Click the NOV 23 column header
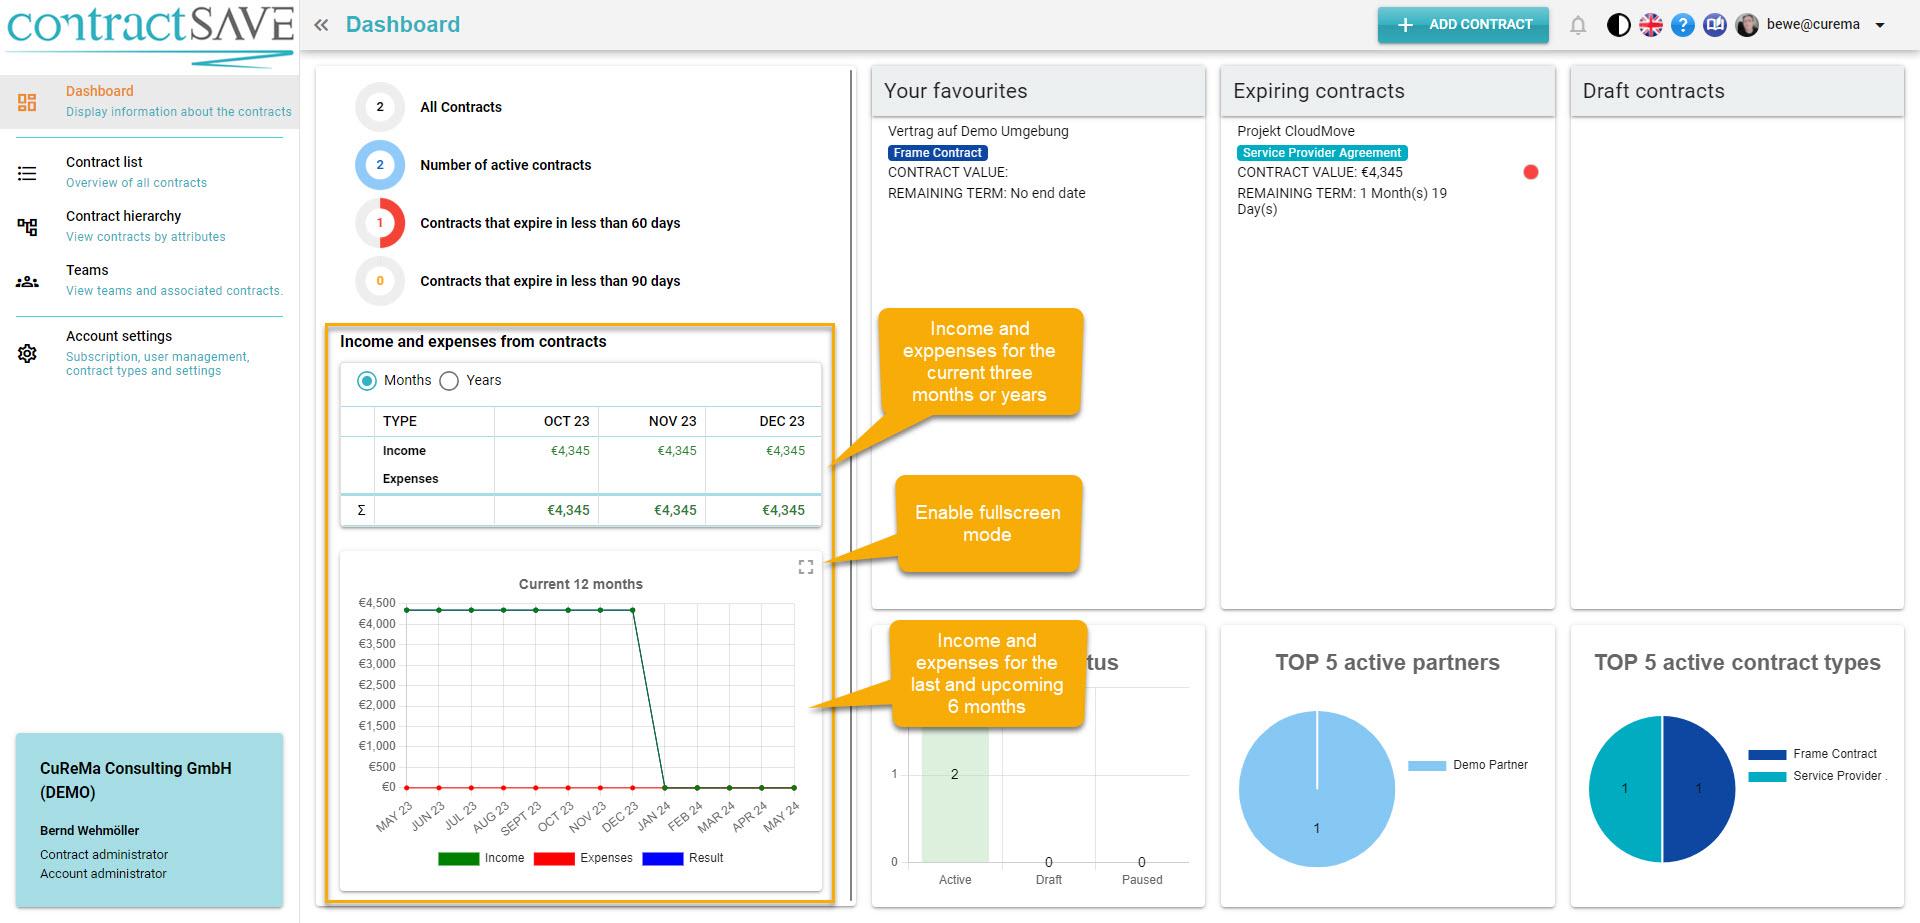1920x923 pixels. (x=672, y=421)
